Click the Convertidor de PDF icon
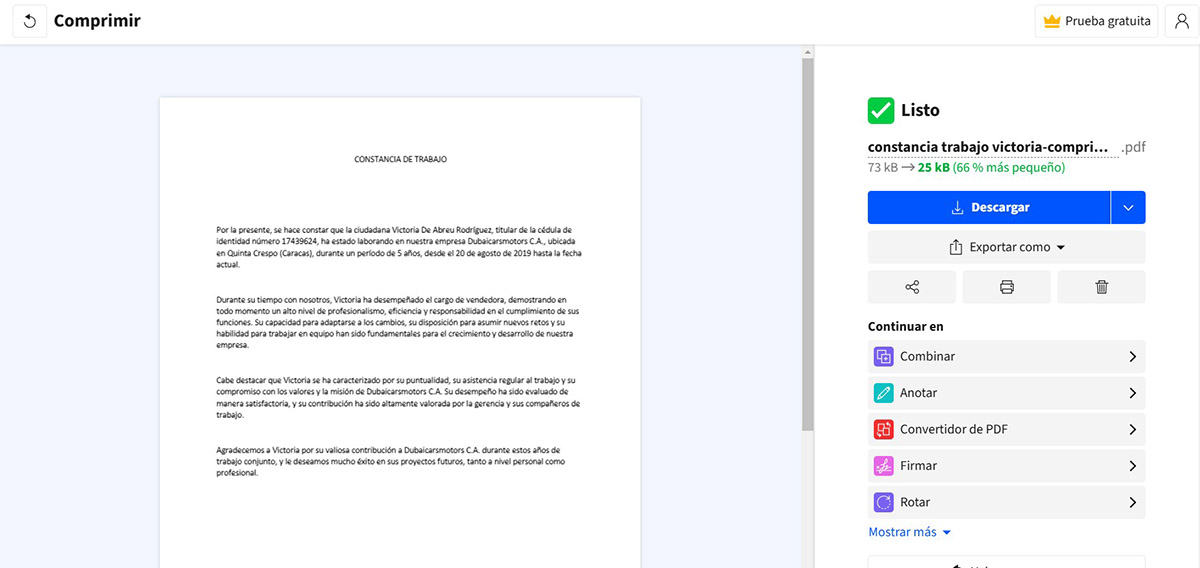Viewport: 1200px width, 568px height. [883, 430]
